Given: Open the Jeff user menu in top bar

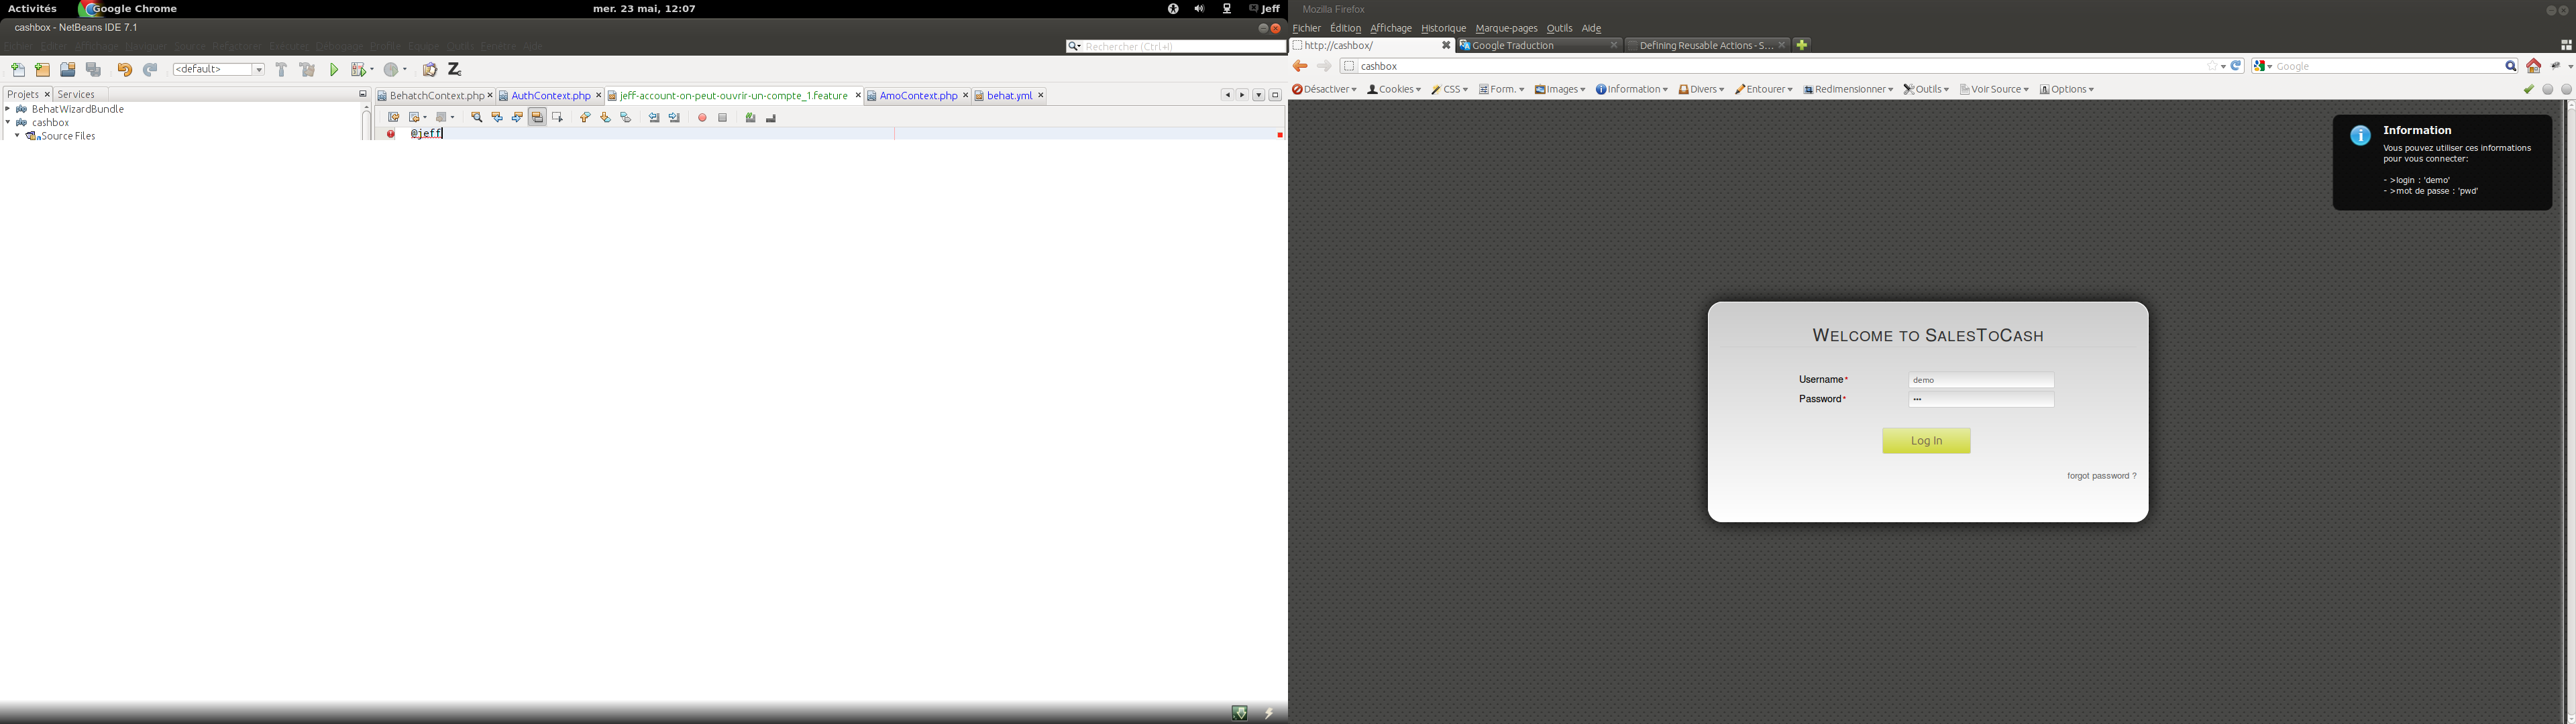Looking at the screenshot, I should pyautogui.click(x=1264, y=9).
